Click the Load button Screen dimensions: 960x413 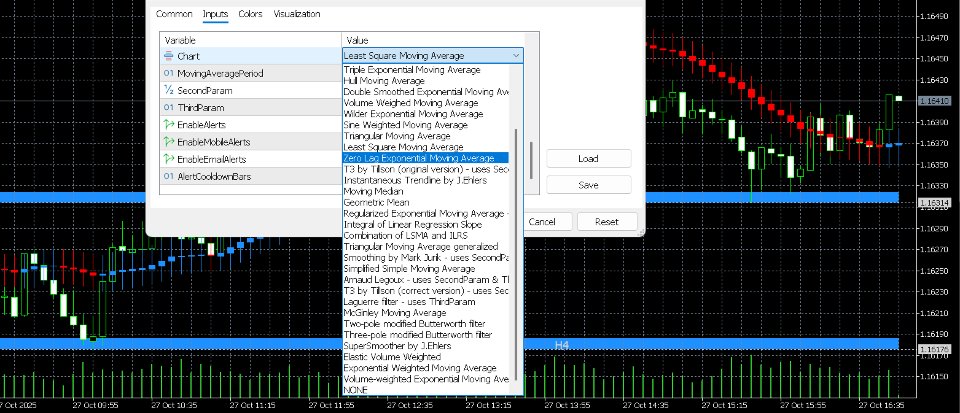[x=588, y=158]
